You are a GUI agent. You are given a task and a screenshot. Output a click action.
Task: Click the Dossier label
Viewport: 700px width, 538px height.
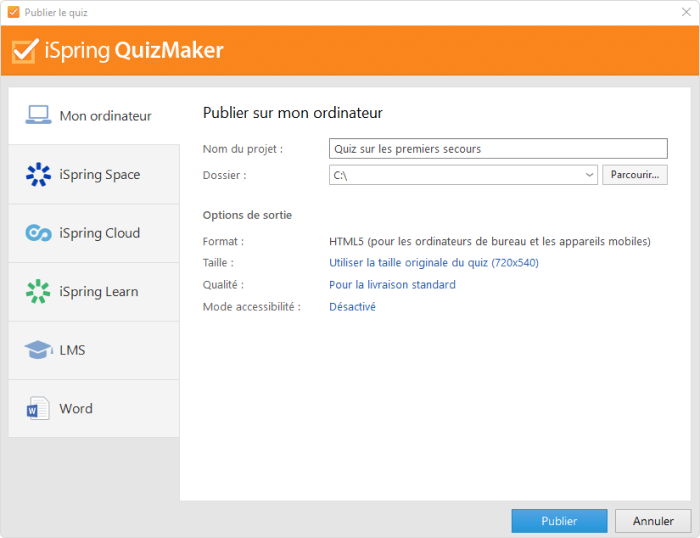tap(224, 175)
